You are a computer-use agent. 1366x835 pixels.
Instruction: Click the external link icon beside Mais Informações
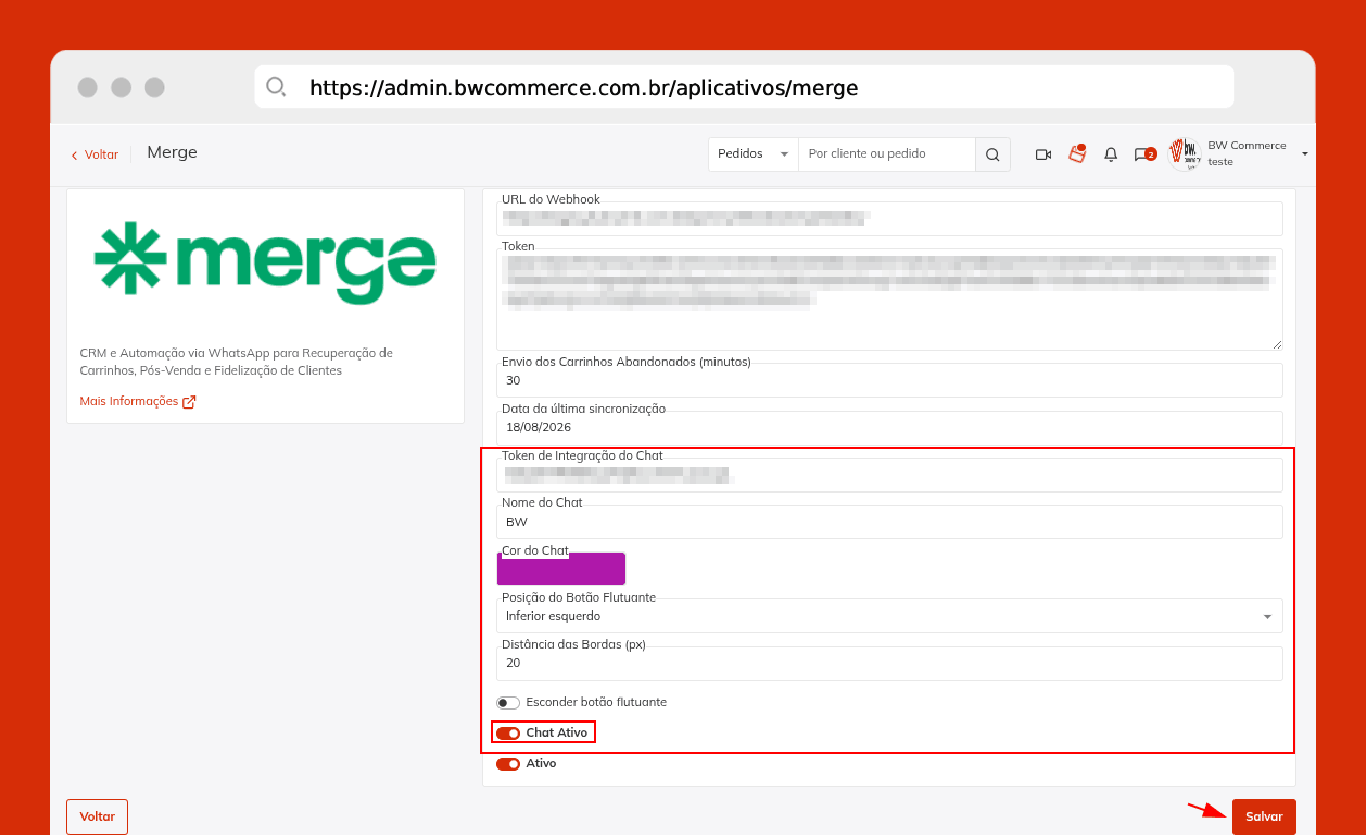(x=189, y=401)
